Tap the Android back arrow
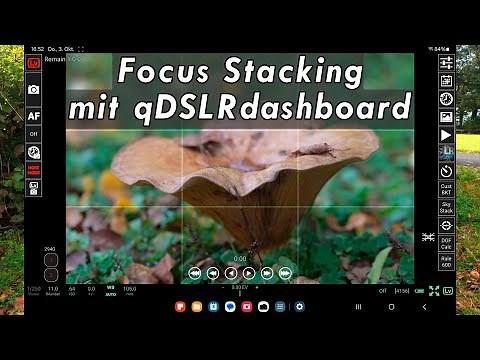The image size is (480, 360). click(x=424, y=307)
